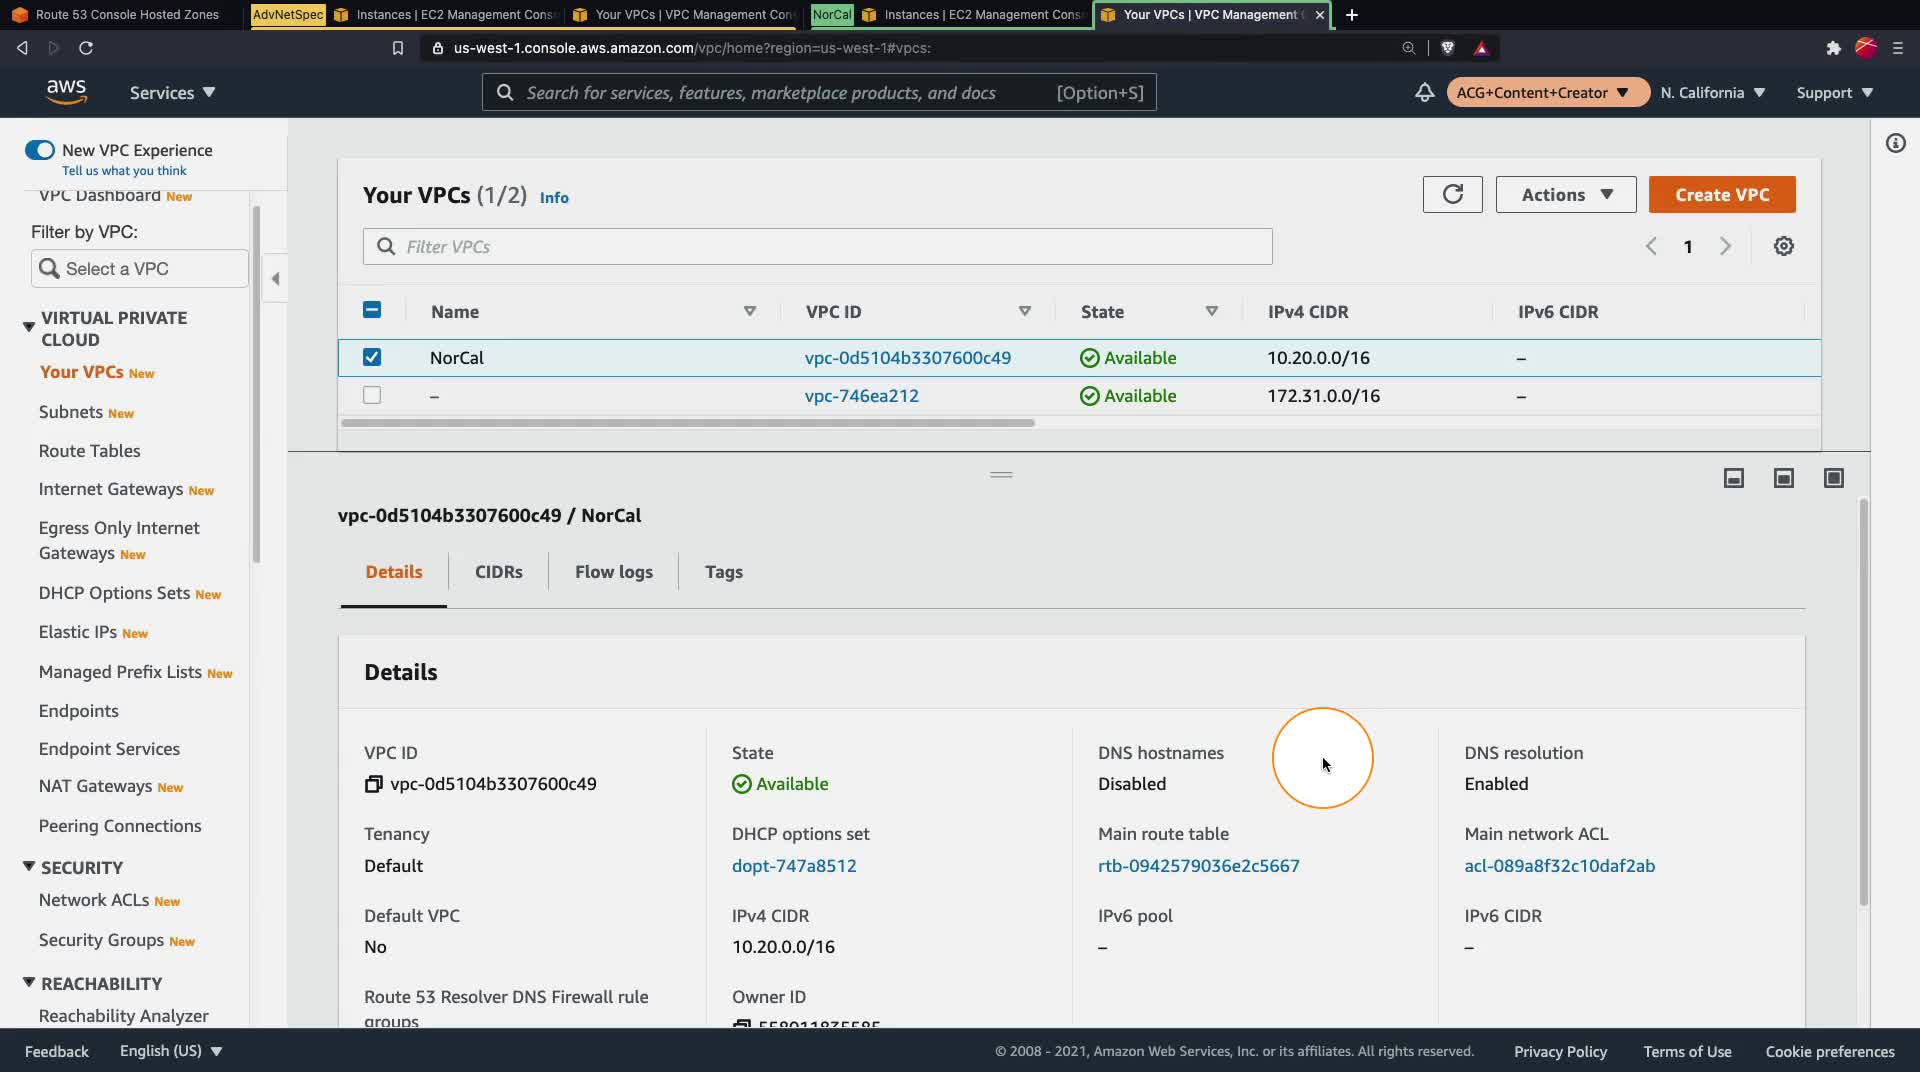
Task: Click the AWS logo home icon
Action: point(66,92)
